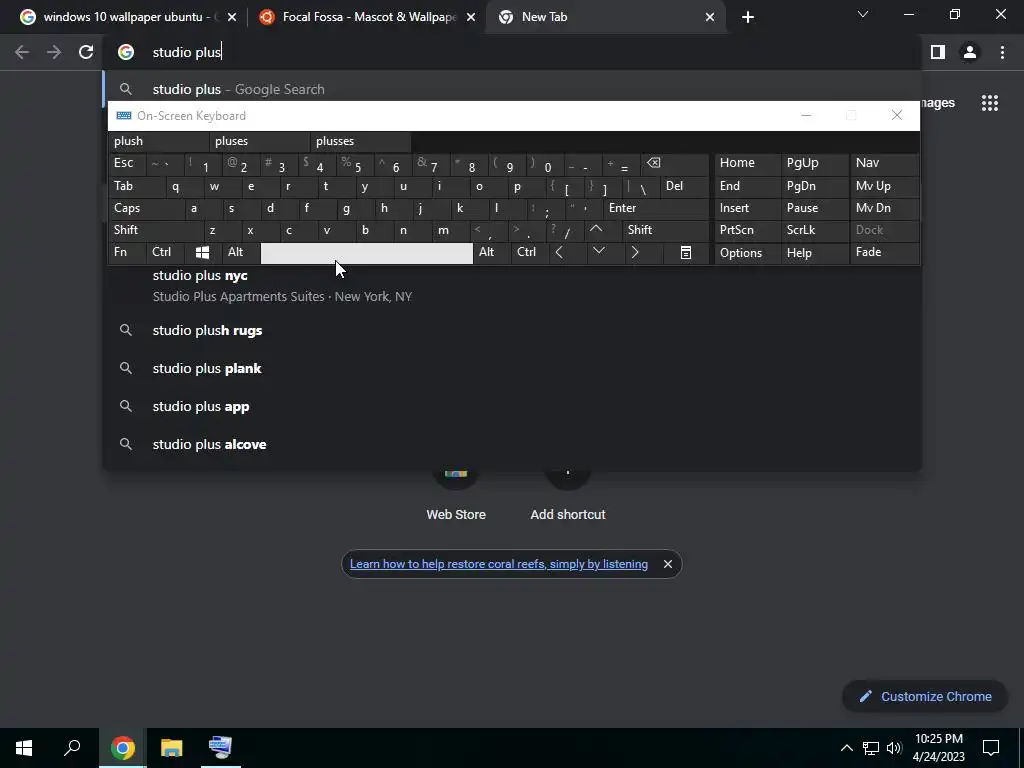Viewport: 1024px width, 768px height.
Task: Tap the Windows logo key on keyboard
Action: click(x=202, y=253)
